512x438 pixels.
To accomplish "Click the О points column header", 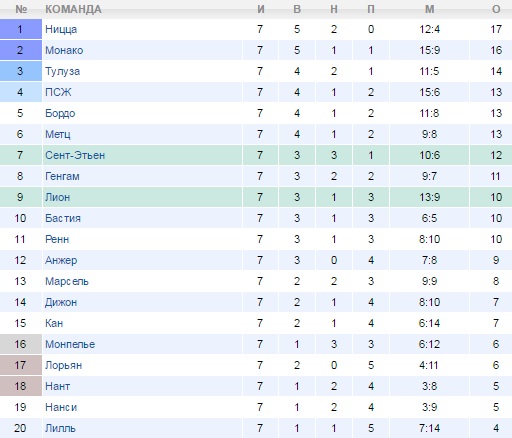I will [x=496, y=9].
